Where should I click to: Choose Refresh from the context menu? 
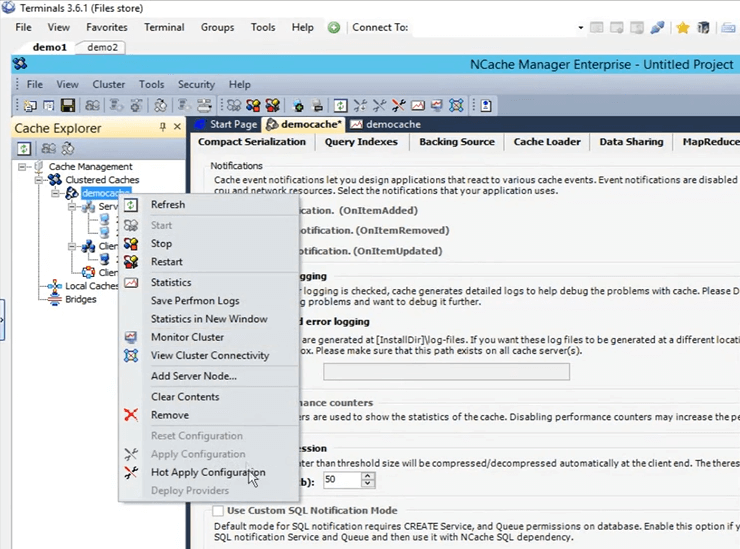(x=208, y=204)
